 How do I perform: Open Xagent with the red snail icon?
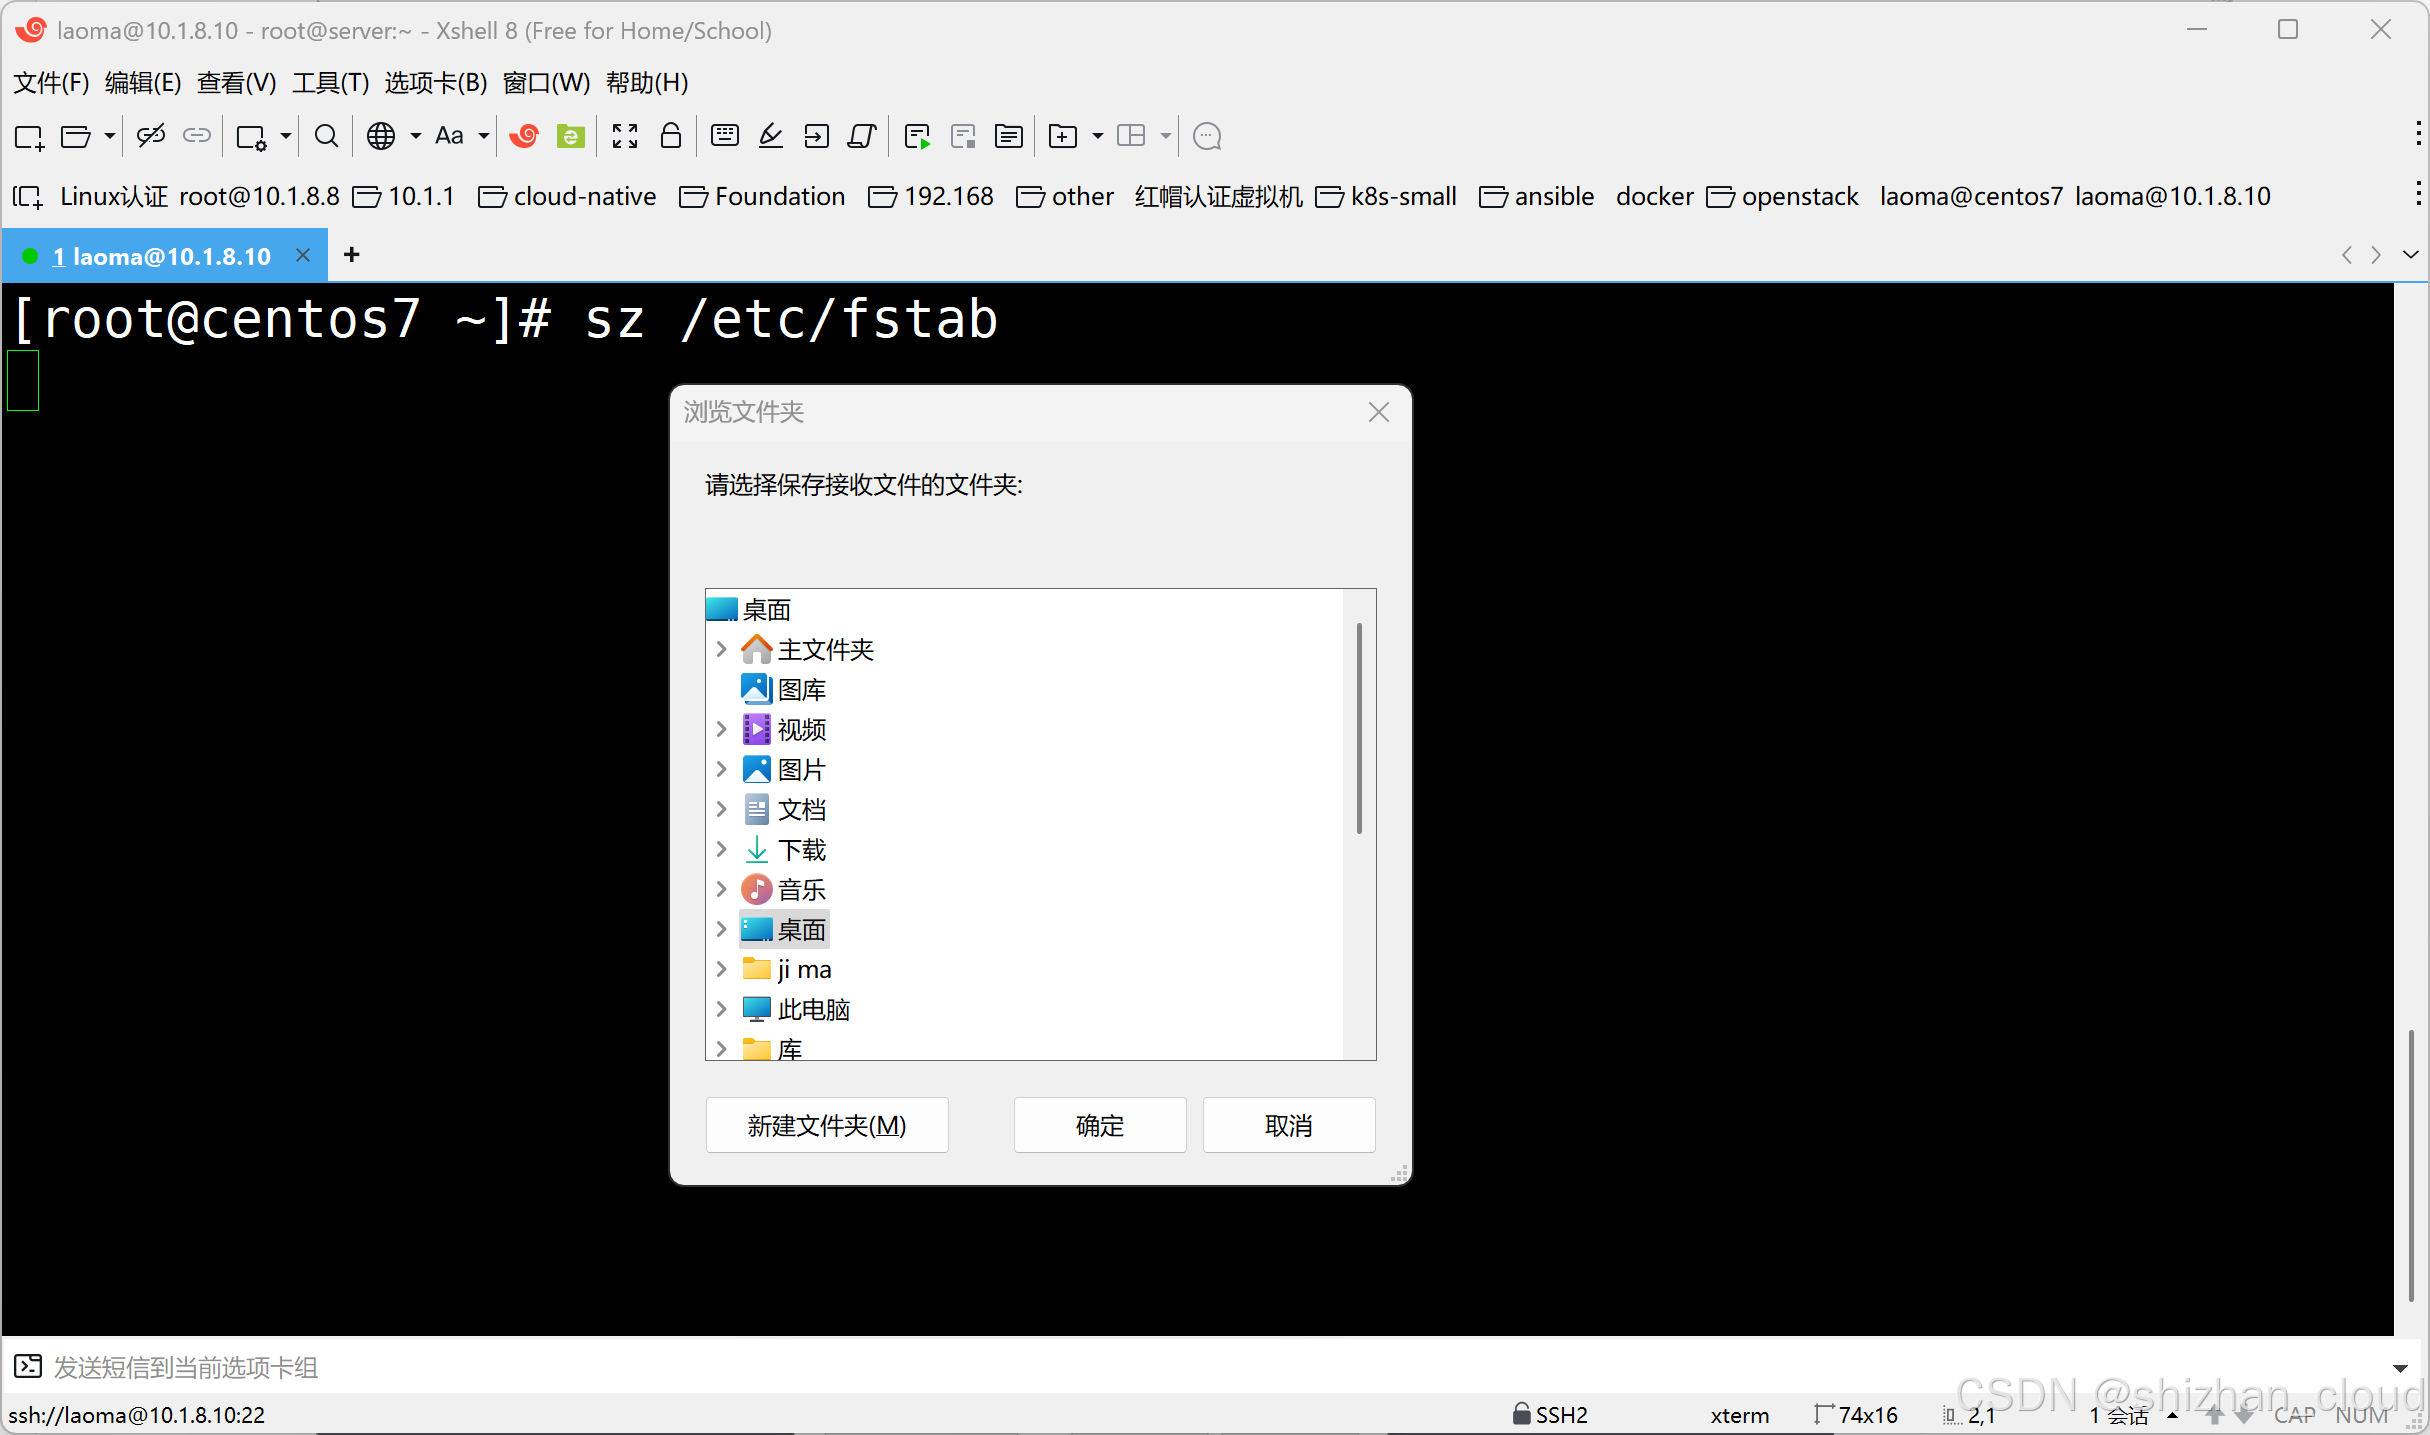(x=523, y=136)
